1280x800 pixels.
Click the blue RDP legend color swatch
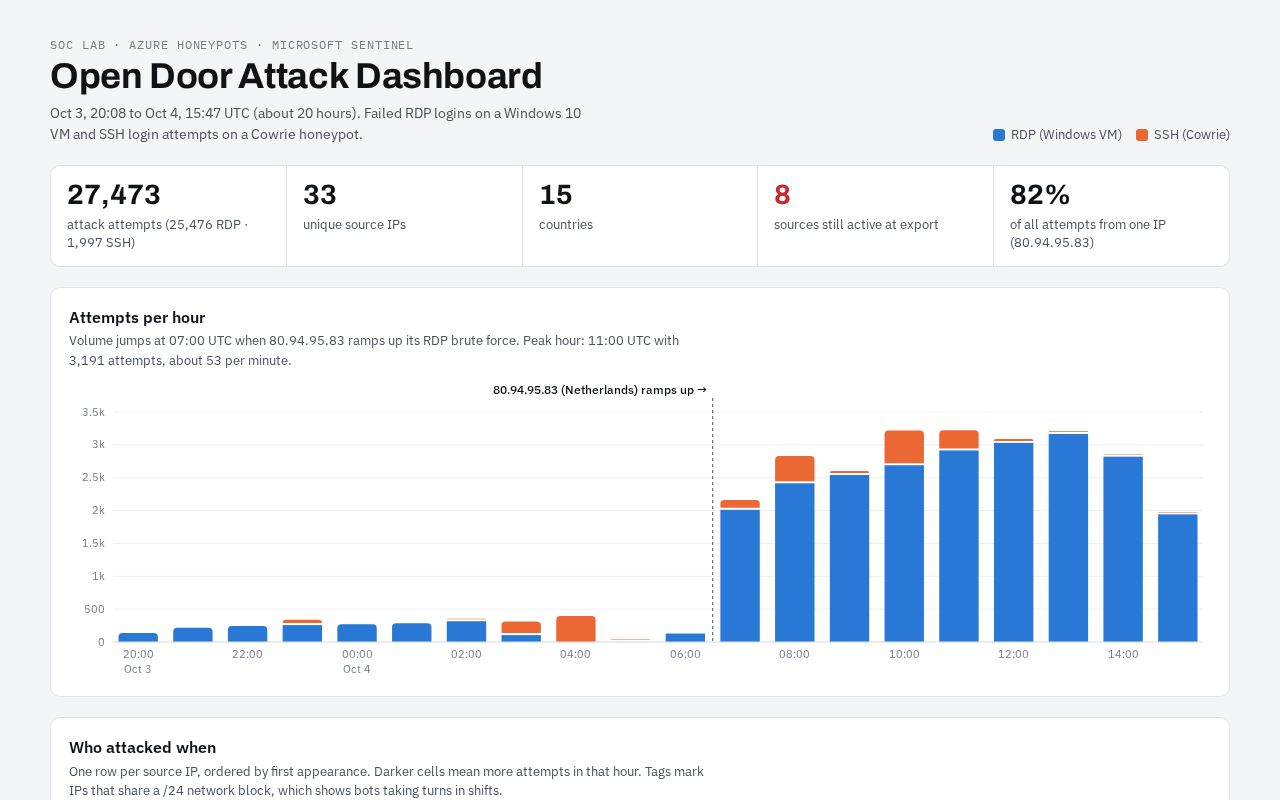(999, 135)
